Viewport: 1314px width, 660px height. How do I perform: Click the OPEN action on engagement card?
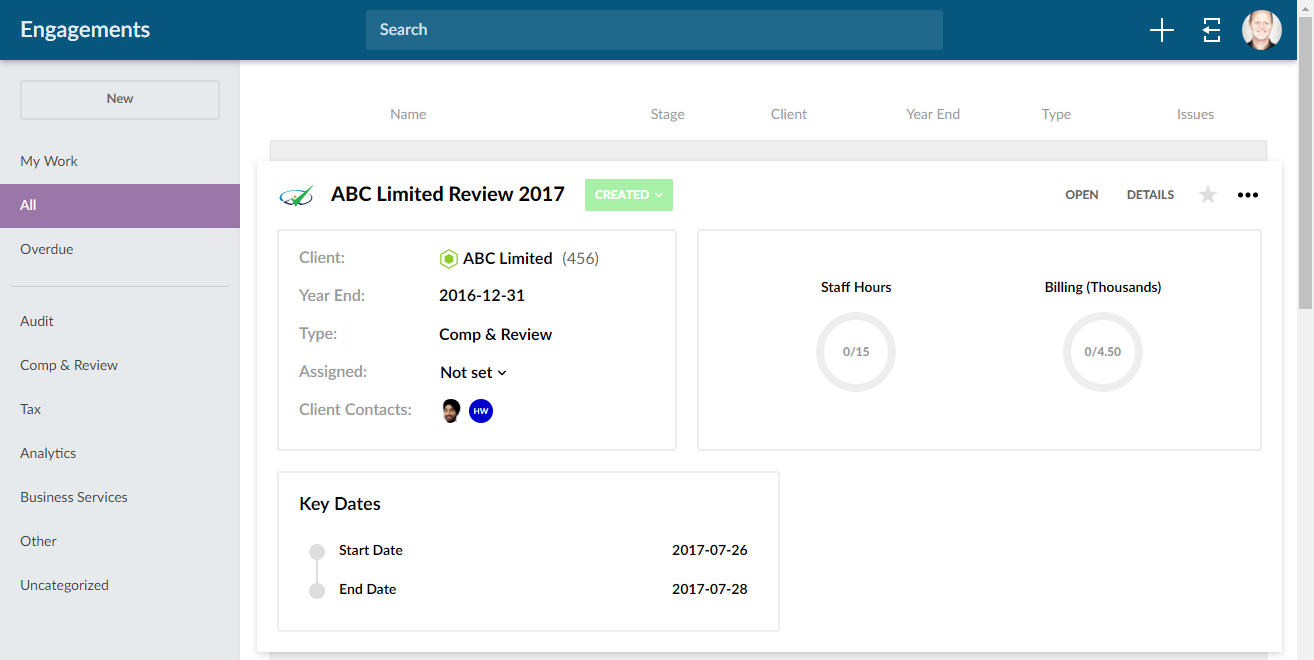click(x=1081, y=195)
